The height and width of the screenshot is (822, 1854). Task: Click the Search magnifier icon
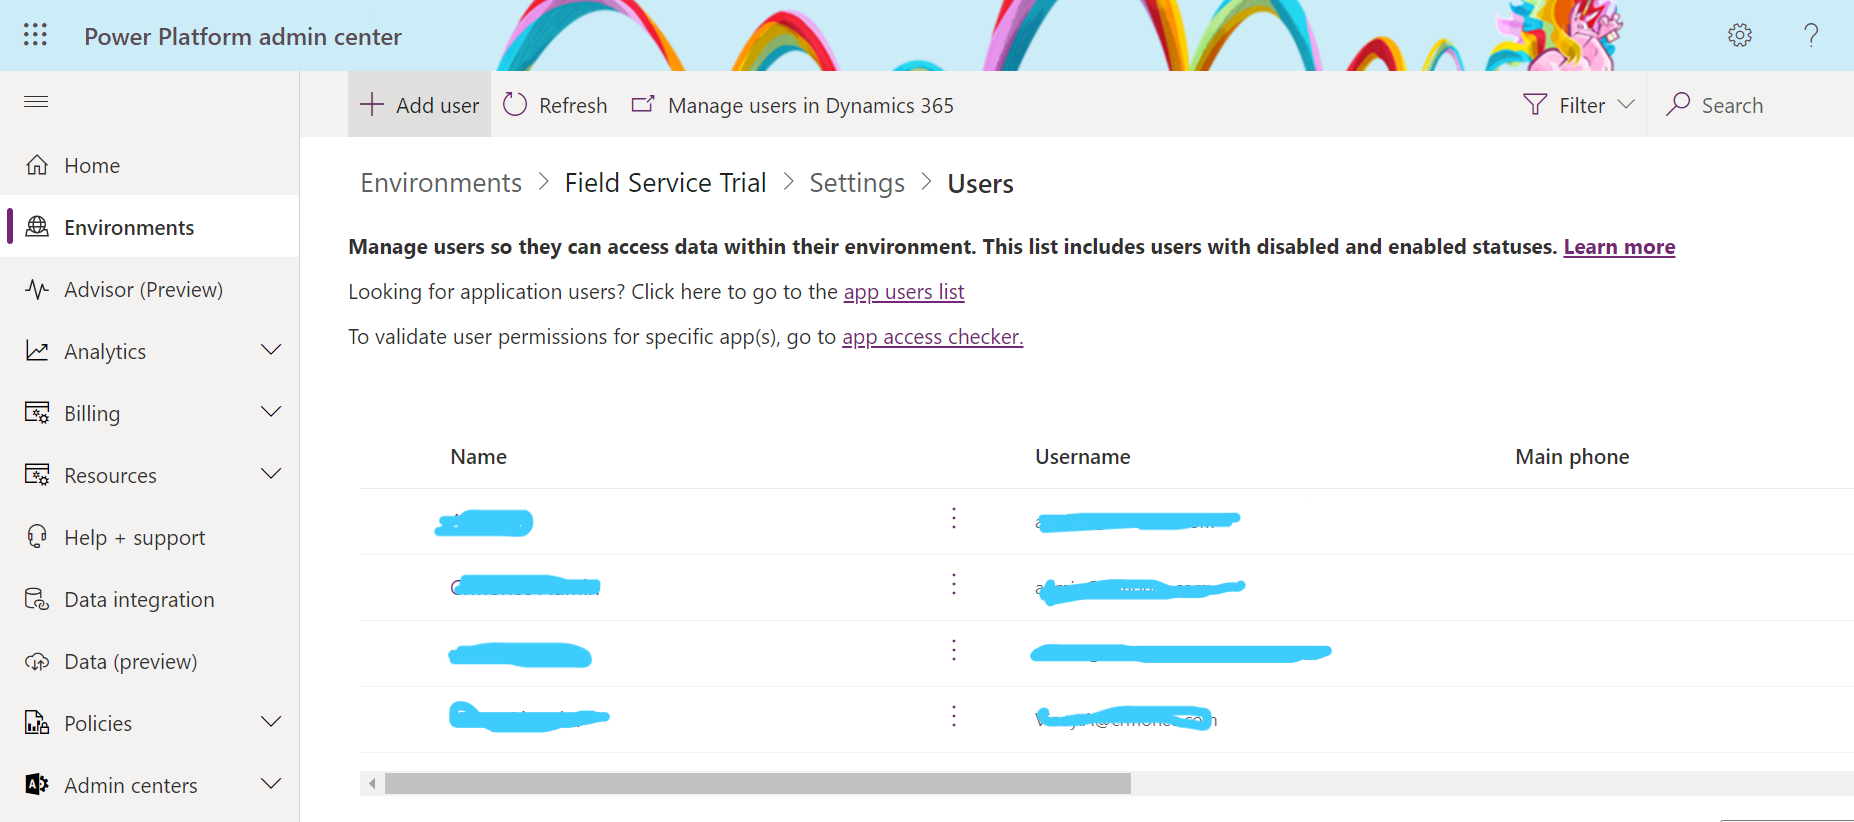coord(1678,104)
